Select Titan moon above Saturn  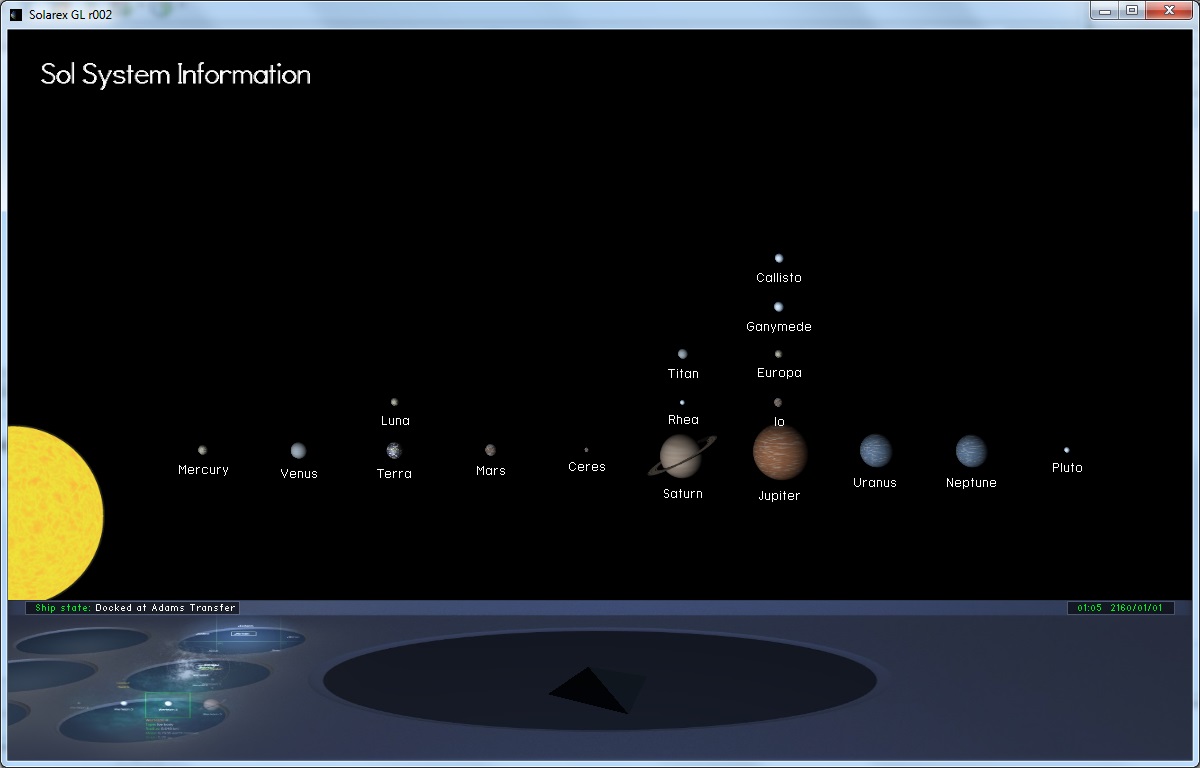(682, 354)
